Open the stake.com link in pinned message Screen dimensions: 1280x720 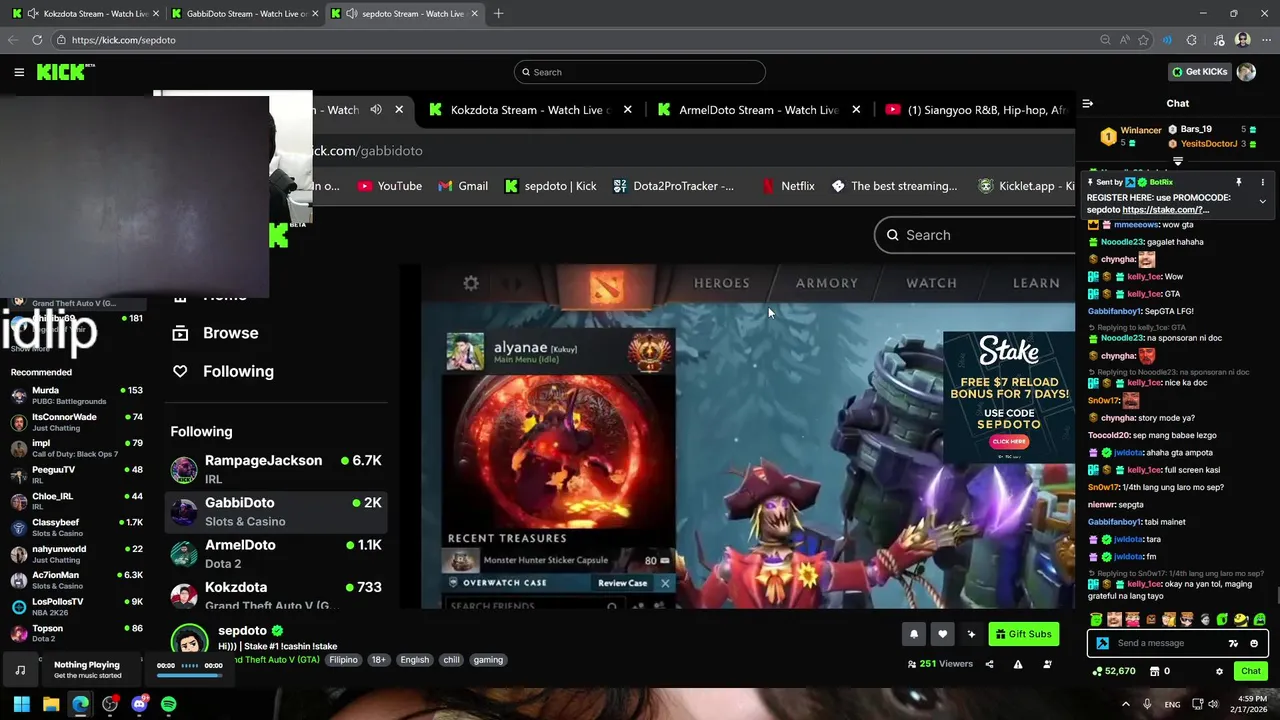pyautogui.click(x=1165, y=210)
